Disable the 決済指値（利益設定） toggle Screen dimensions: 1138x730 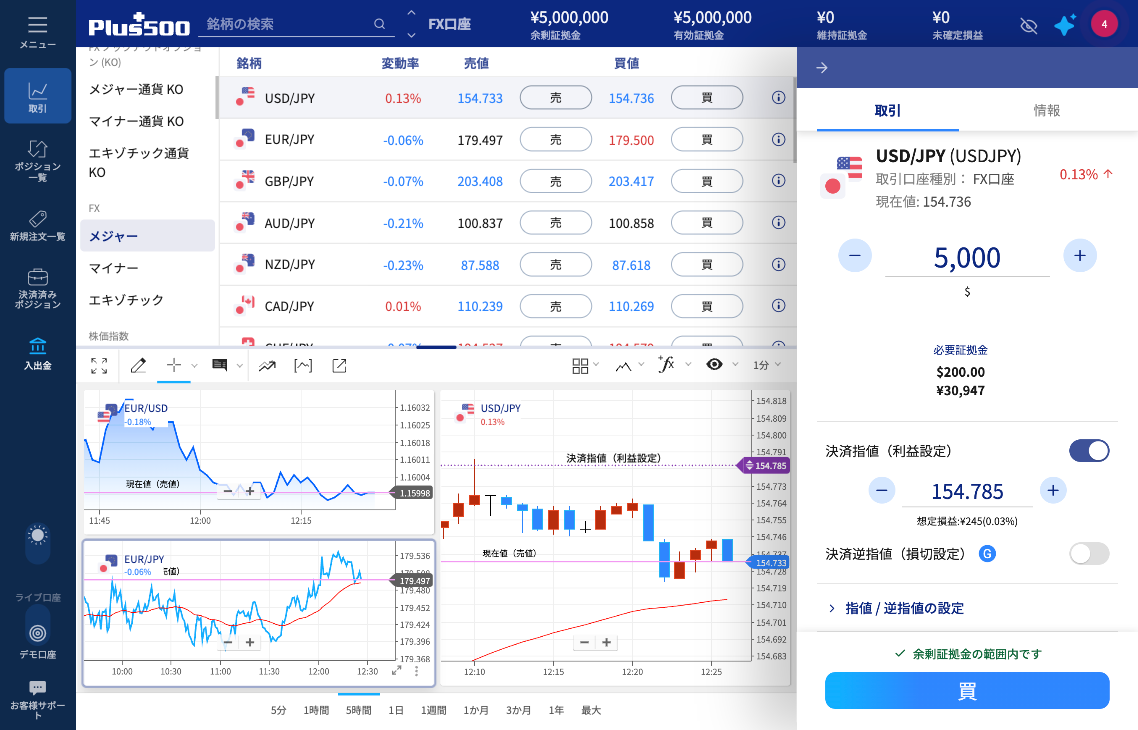point(1089,451)
